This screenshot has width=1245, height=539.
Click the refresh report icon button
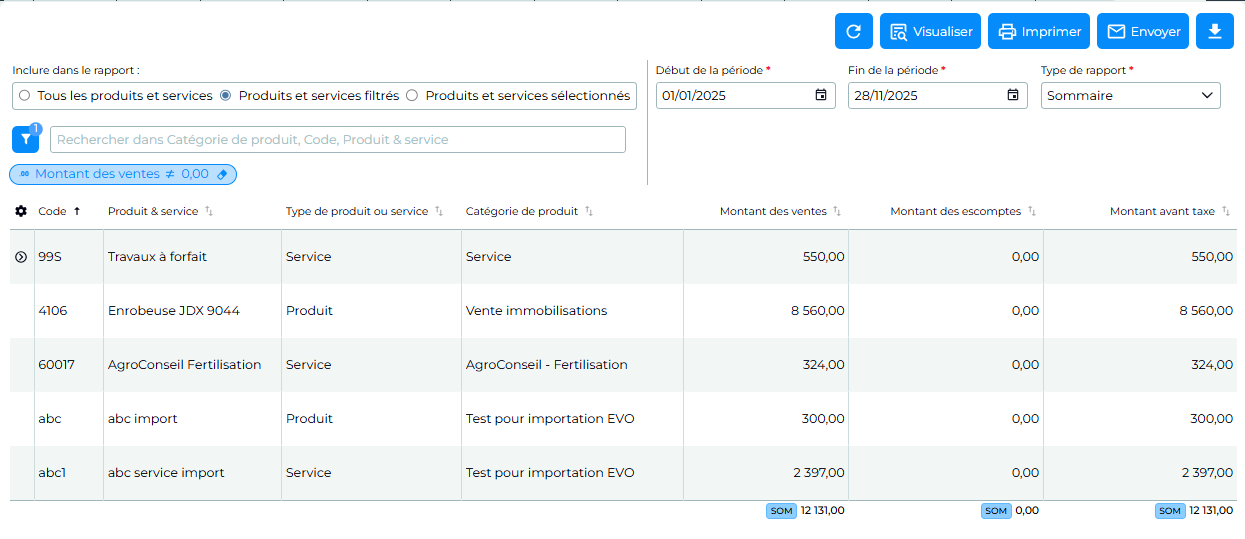(854, 31)
